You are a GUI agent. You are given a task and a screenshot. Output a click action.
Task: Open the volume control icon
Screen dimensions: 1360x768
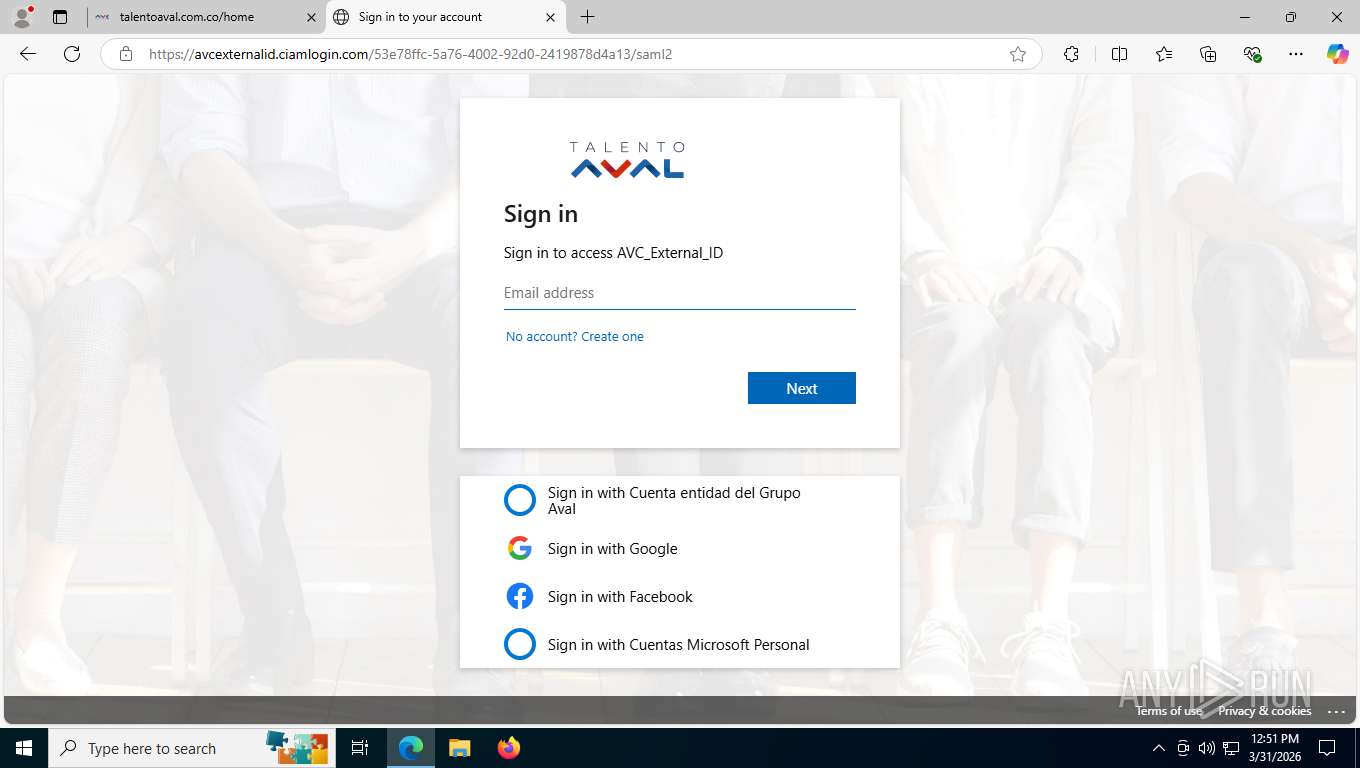click(x=1207, y=748)
